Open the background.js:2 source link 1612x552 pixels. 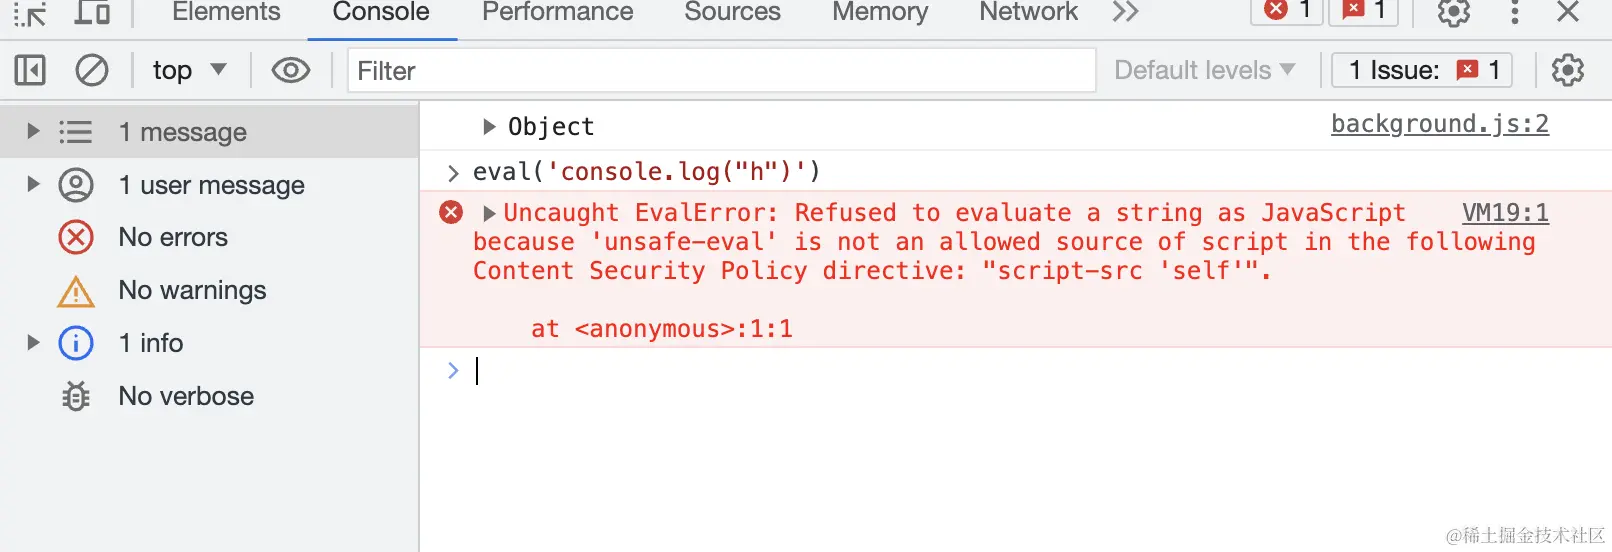[1439, 124]
